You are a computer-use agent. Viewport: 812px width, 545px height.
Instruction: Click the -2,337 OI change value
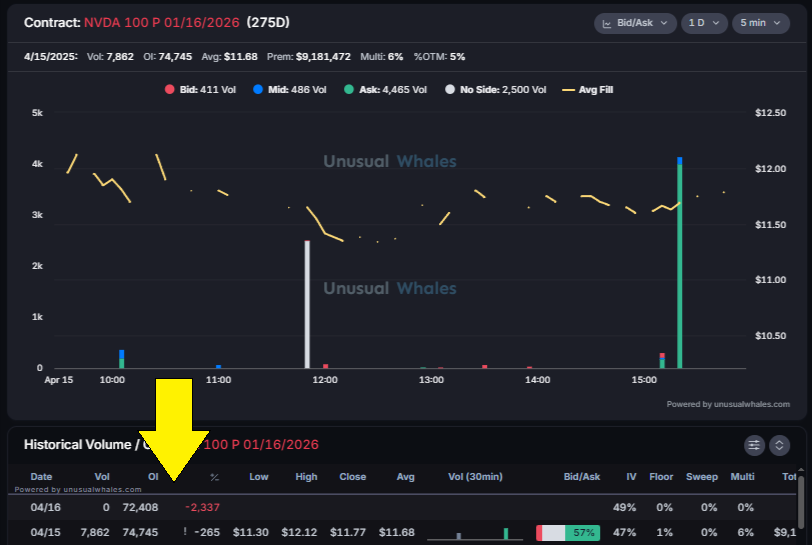202,508
